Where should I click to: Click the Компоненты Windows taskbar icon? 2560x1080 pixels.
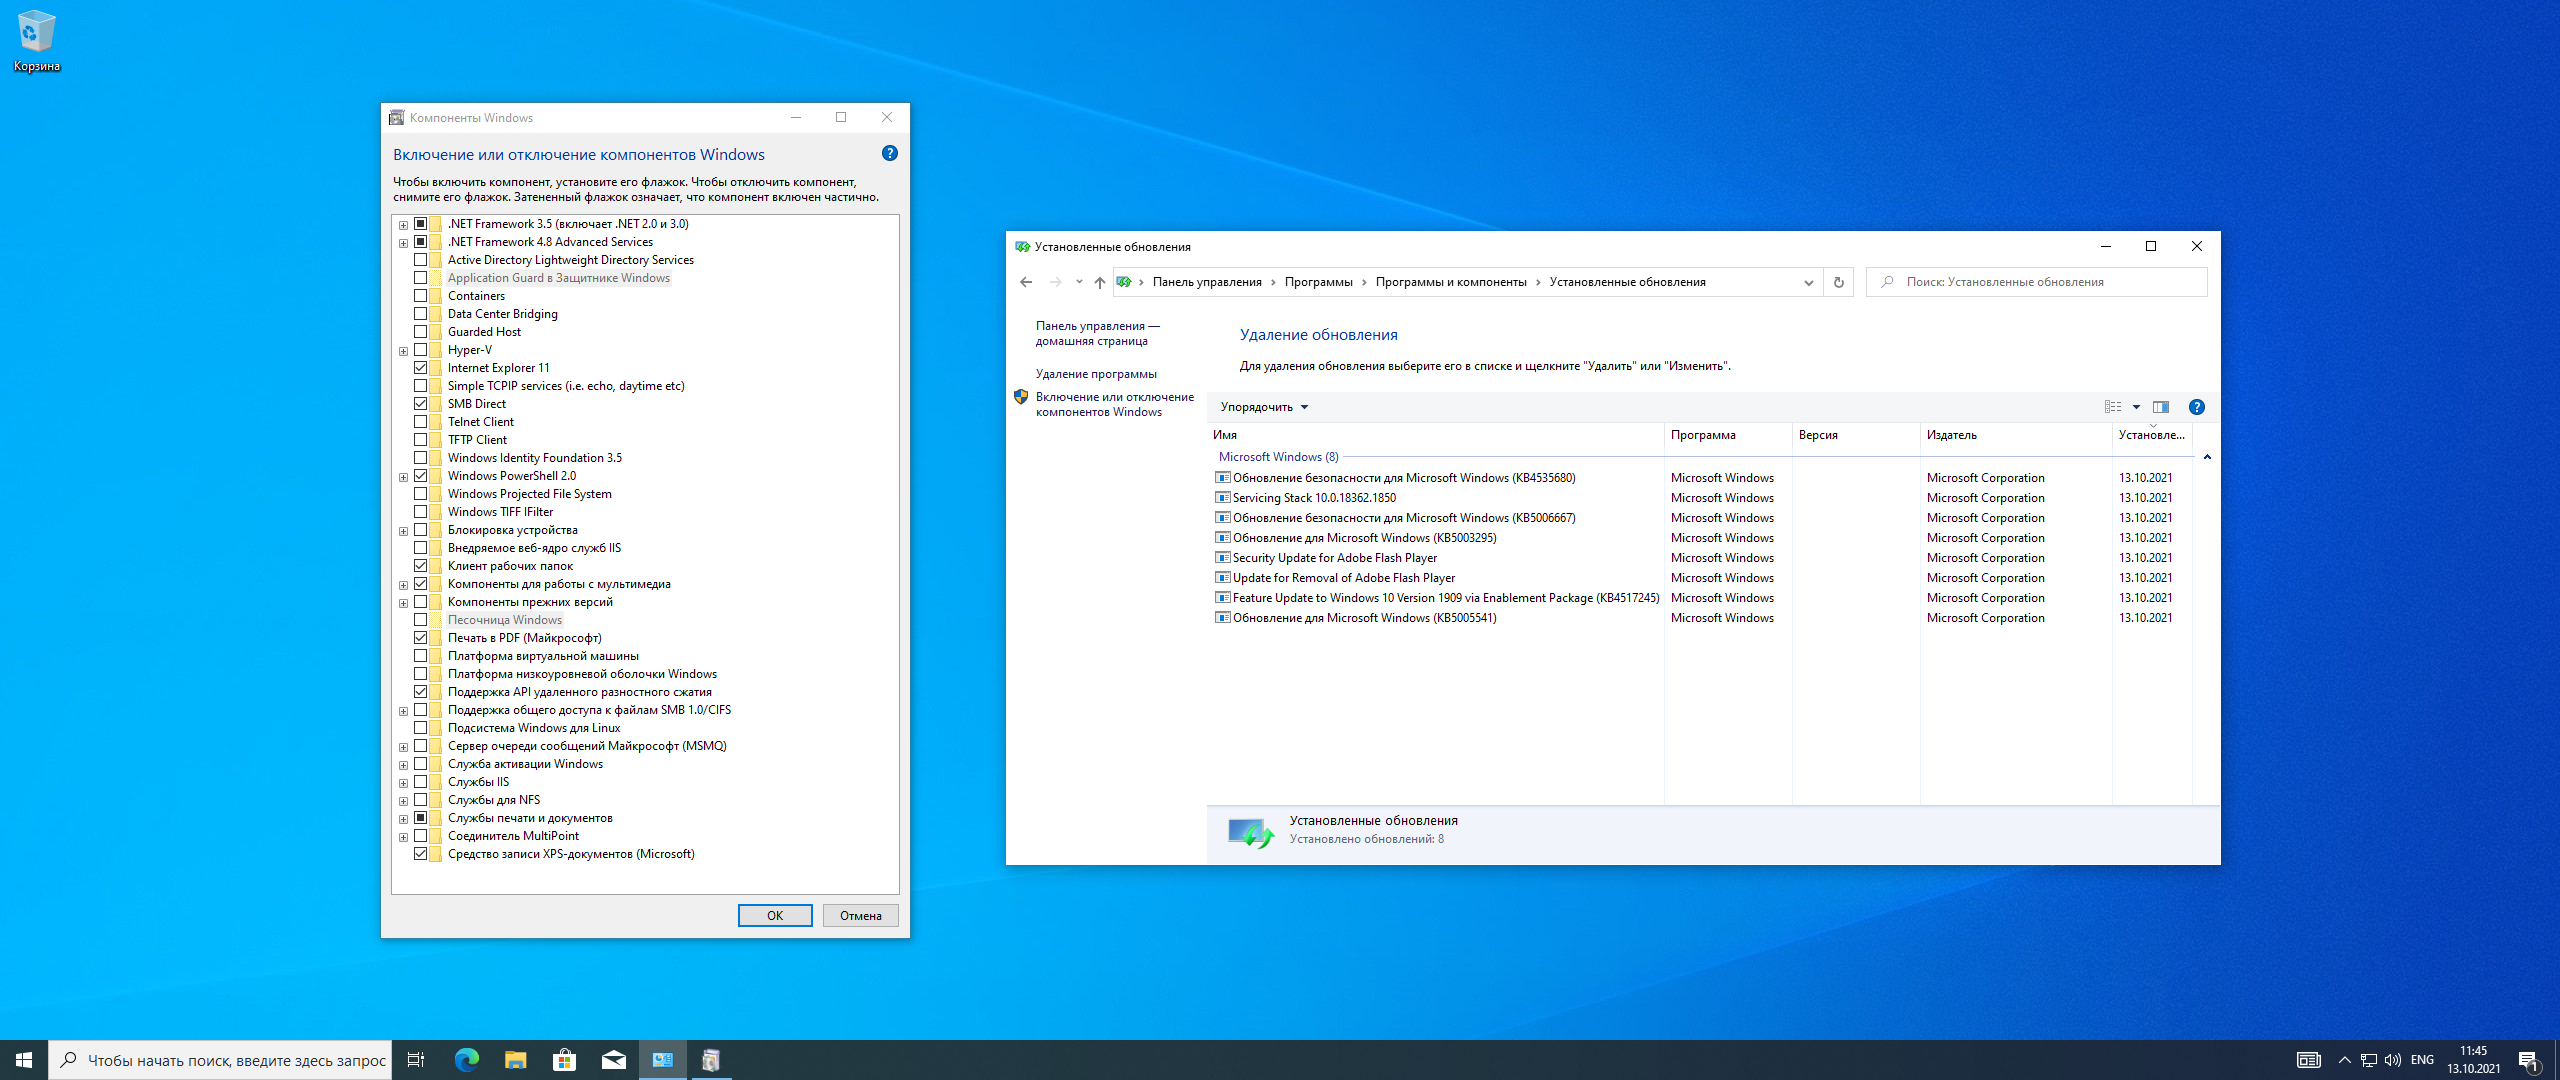(711, 1060)
